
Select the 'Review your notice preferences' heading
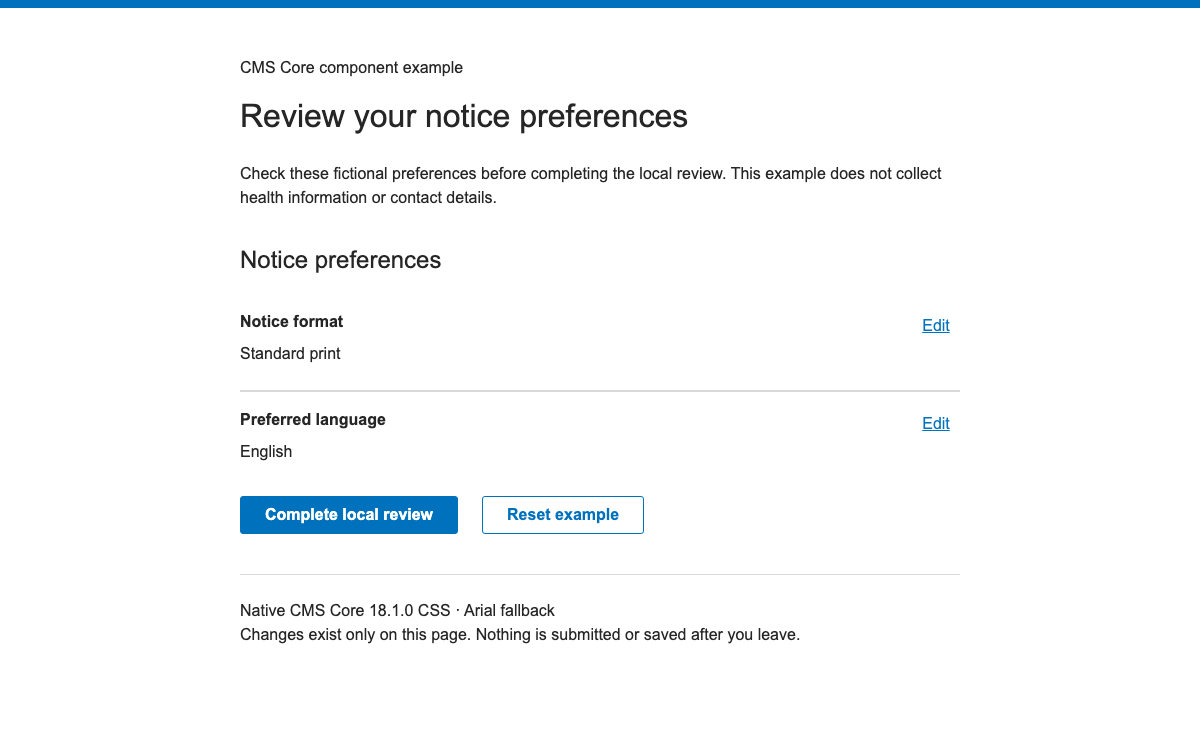point(464,117)
